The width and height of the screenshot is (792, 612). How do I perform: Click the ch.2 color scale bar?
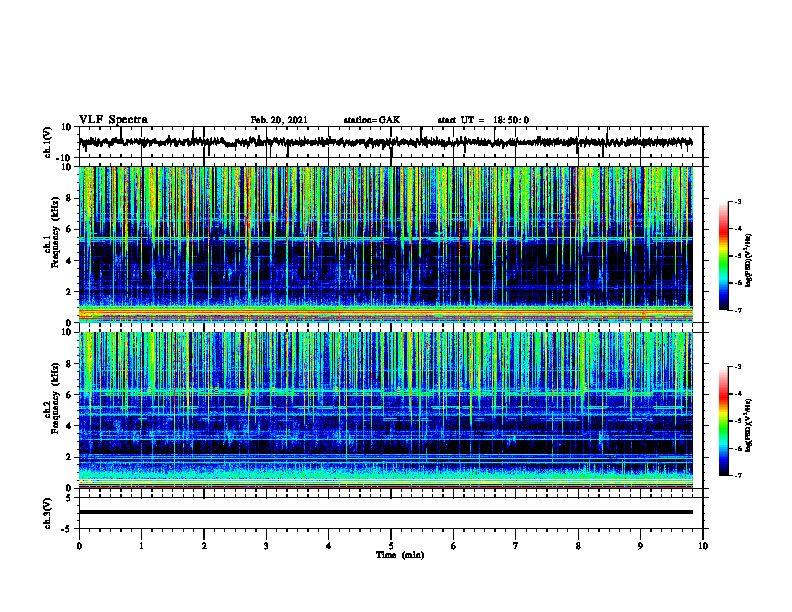click(x=723, y=421)
